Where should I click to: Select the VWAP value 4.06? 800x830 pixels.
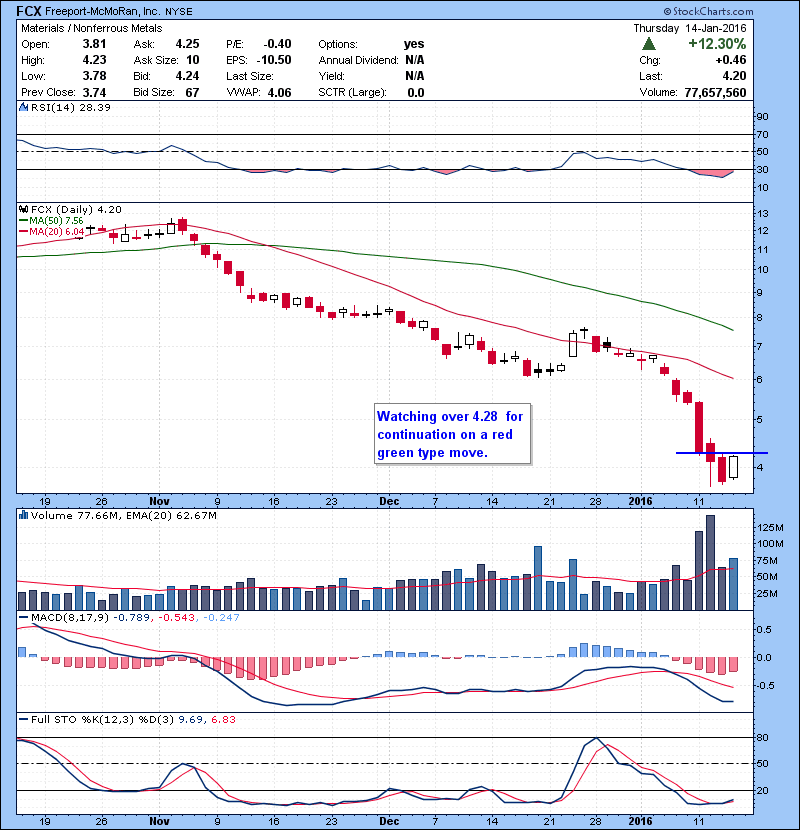coord(280,92)
